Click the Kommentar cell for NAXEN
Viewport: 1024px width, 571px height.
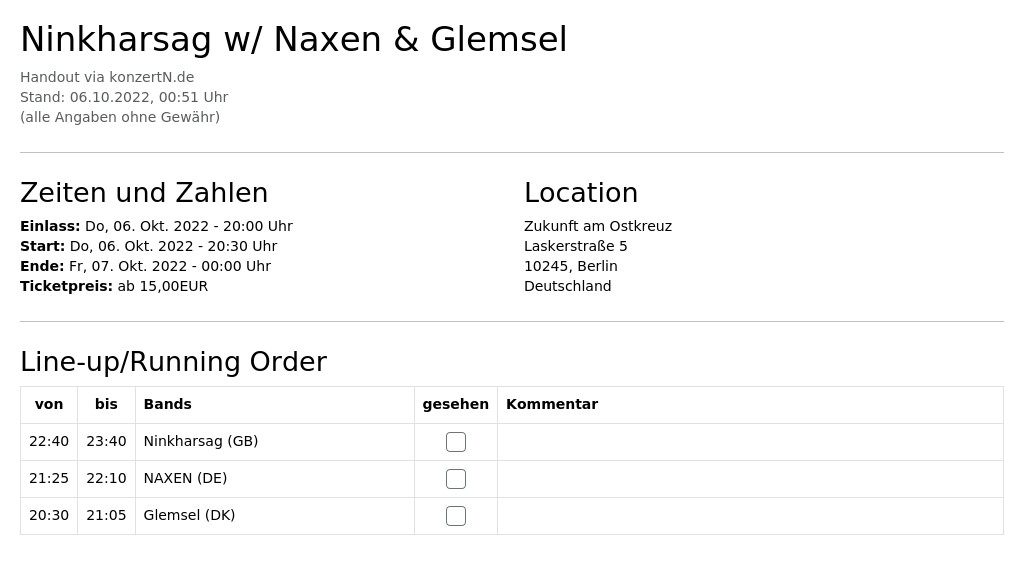tap(750, 479)
